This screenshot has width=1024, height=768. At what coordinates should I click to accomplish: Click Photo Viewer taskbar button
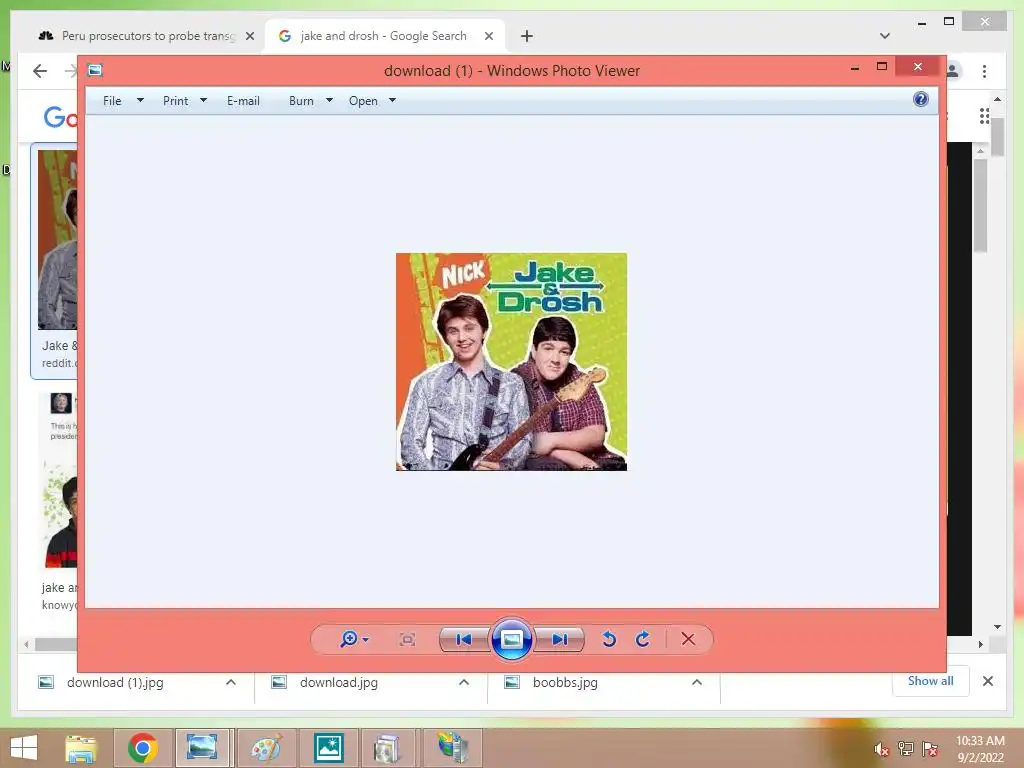click(x=202, y=748)
